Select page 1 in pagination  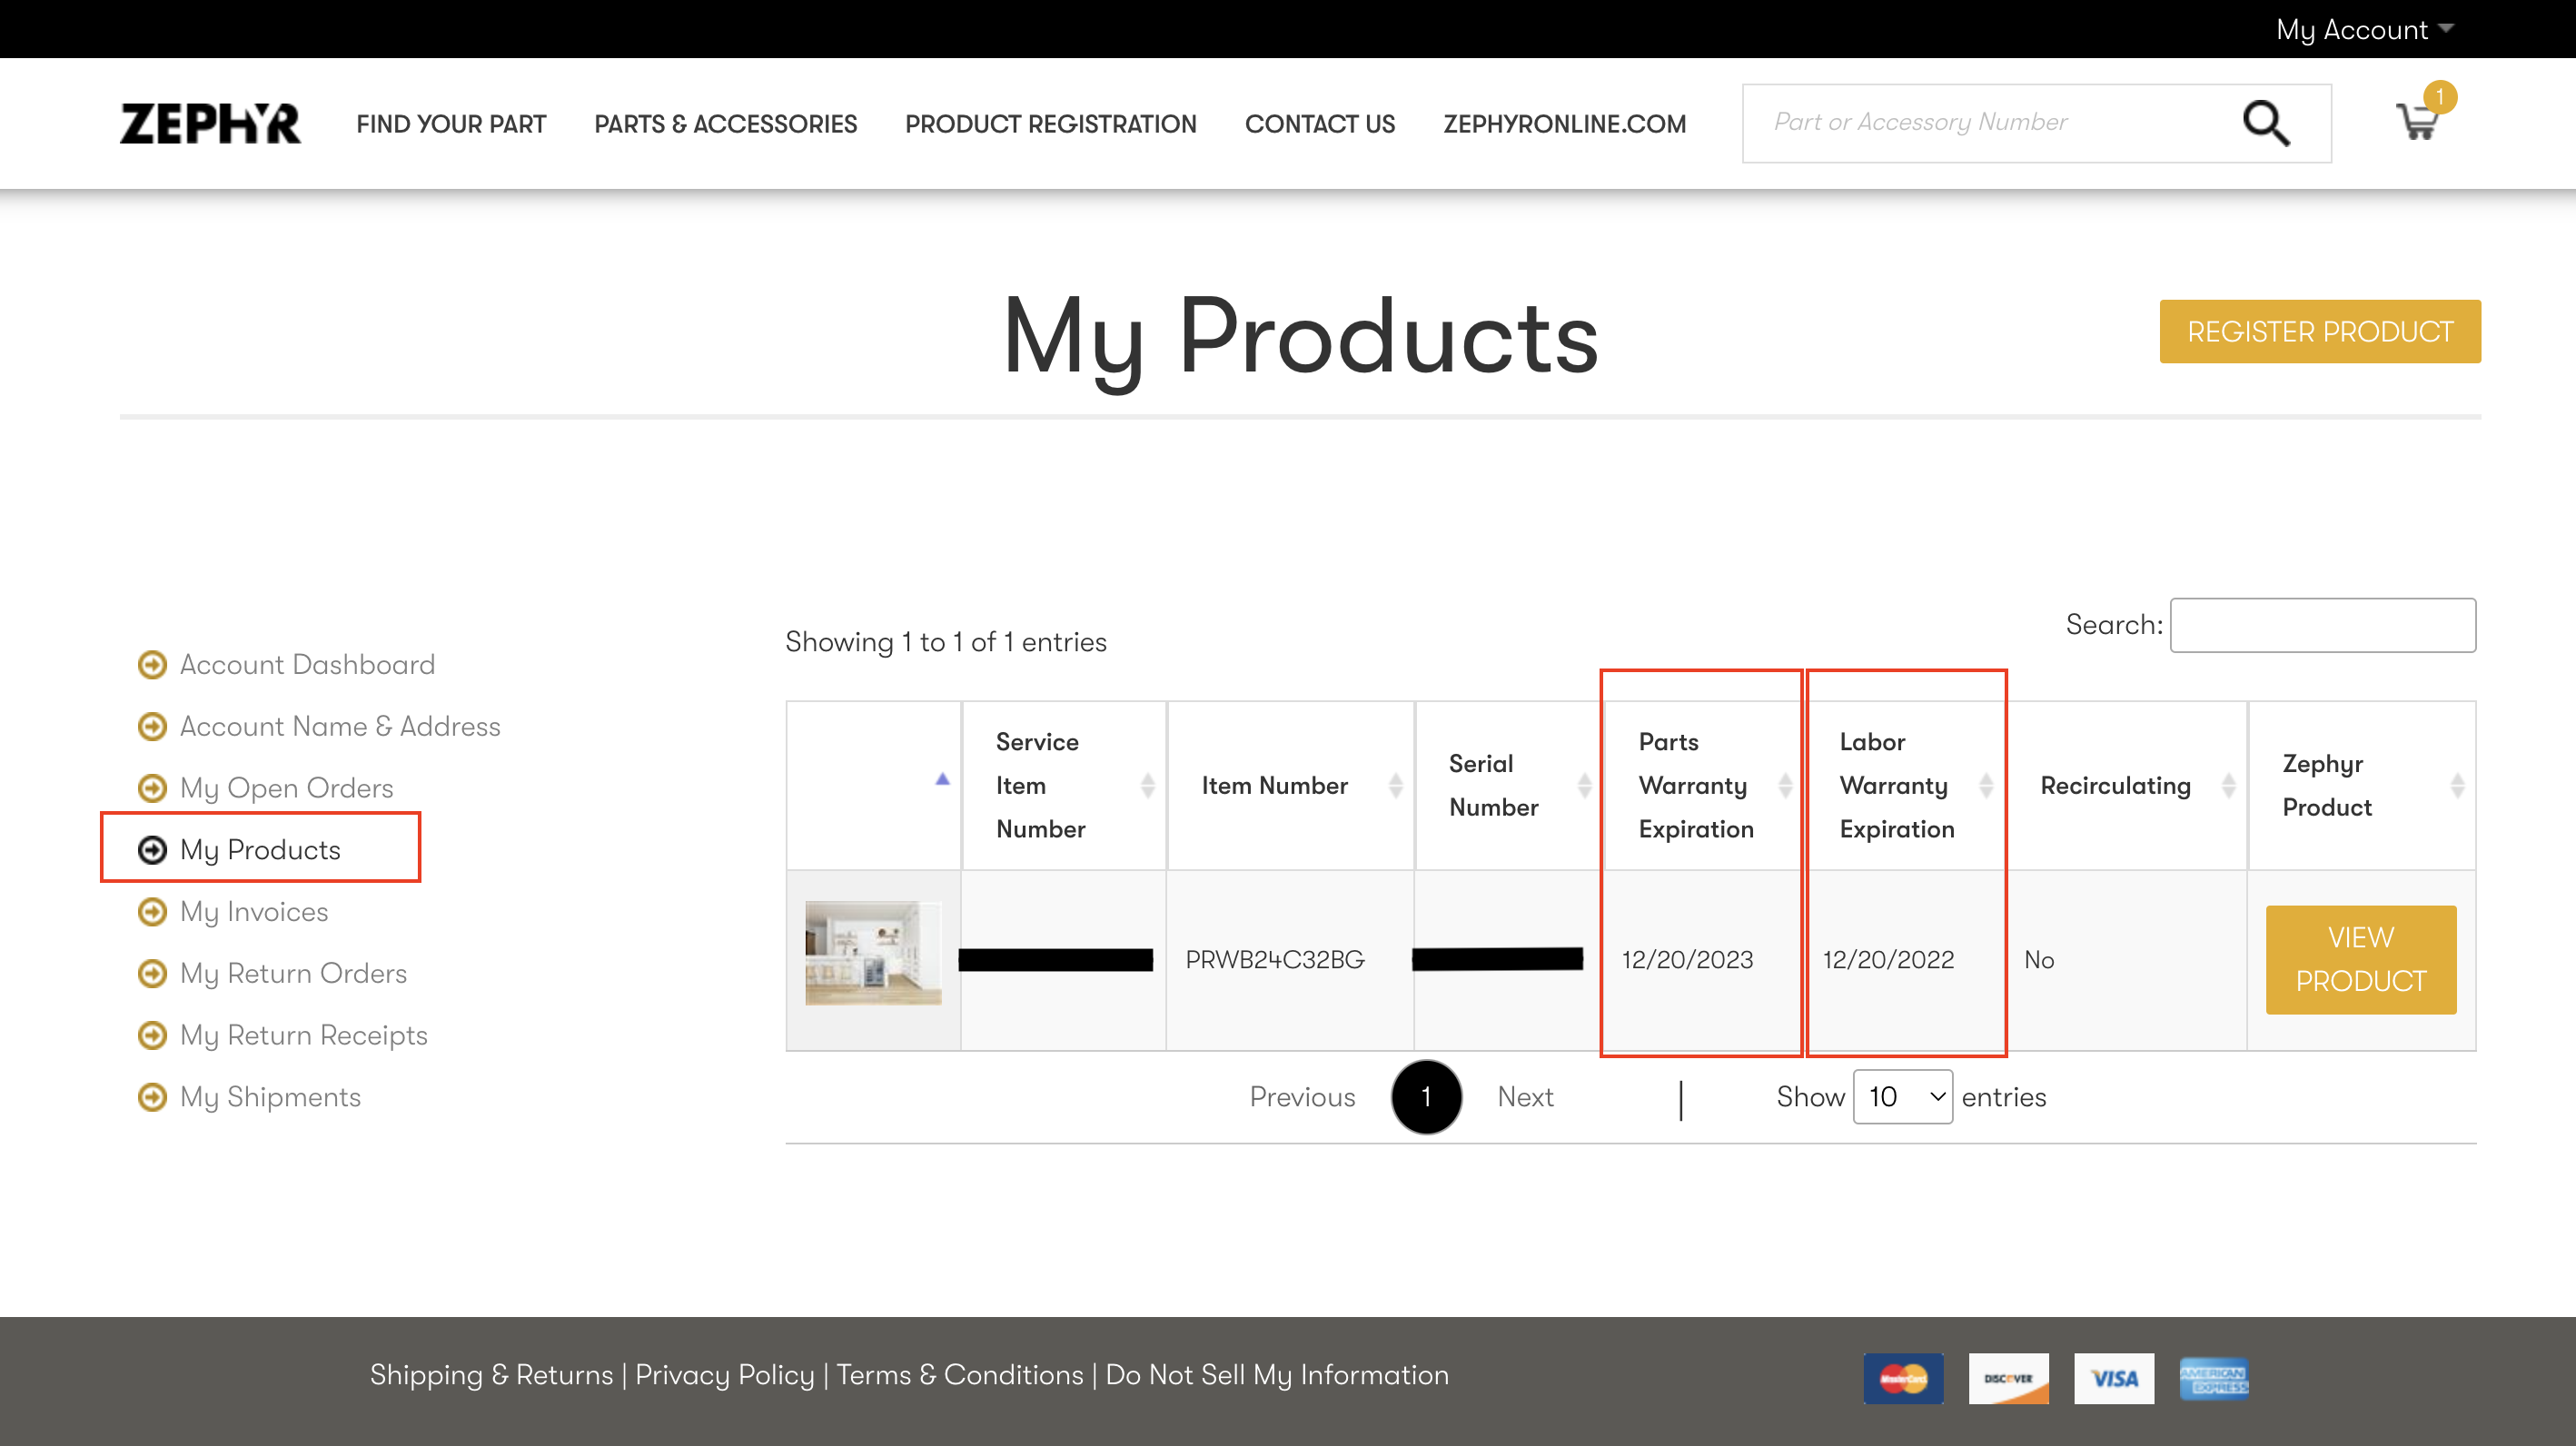pyautogui.click(x=1426, y=1097)
